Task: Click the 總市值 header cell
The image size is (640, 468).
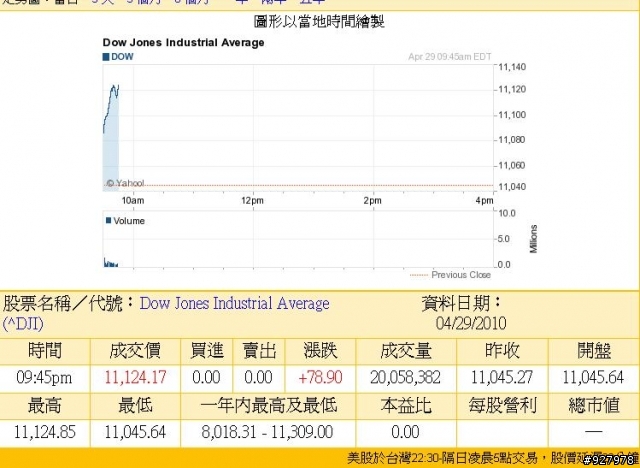Action: 594,406
